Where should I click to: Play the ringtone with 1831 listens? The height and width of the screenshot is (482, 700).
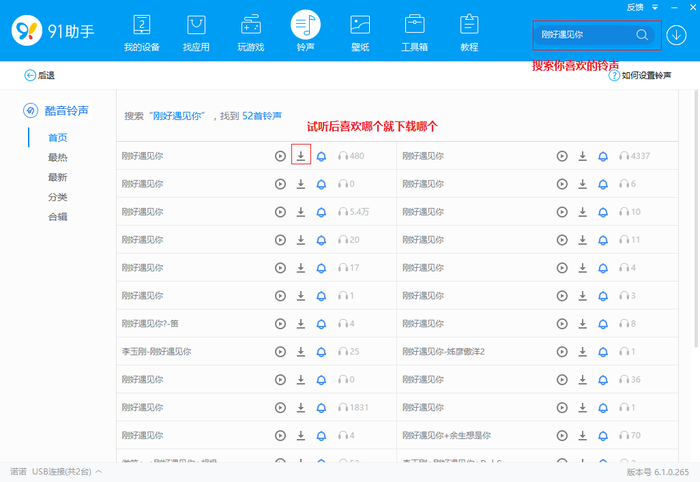(x=280, y=407)
